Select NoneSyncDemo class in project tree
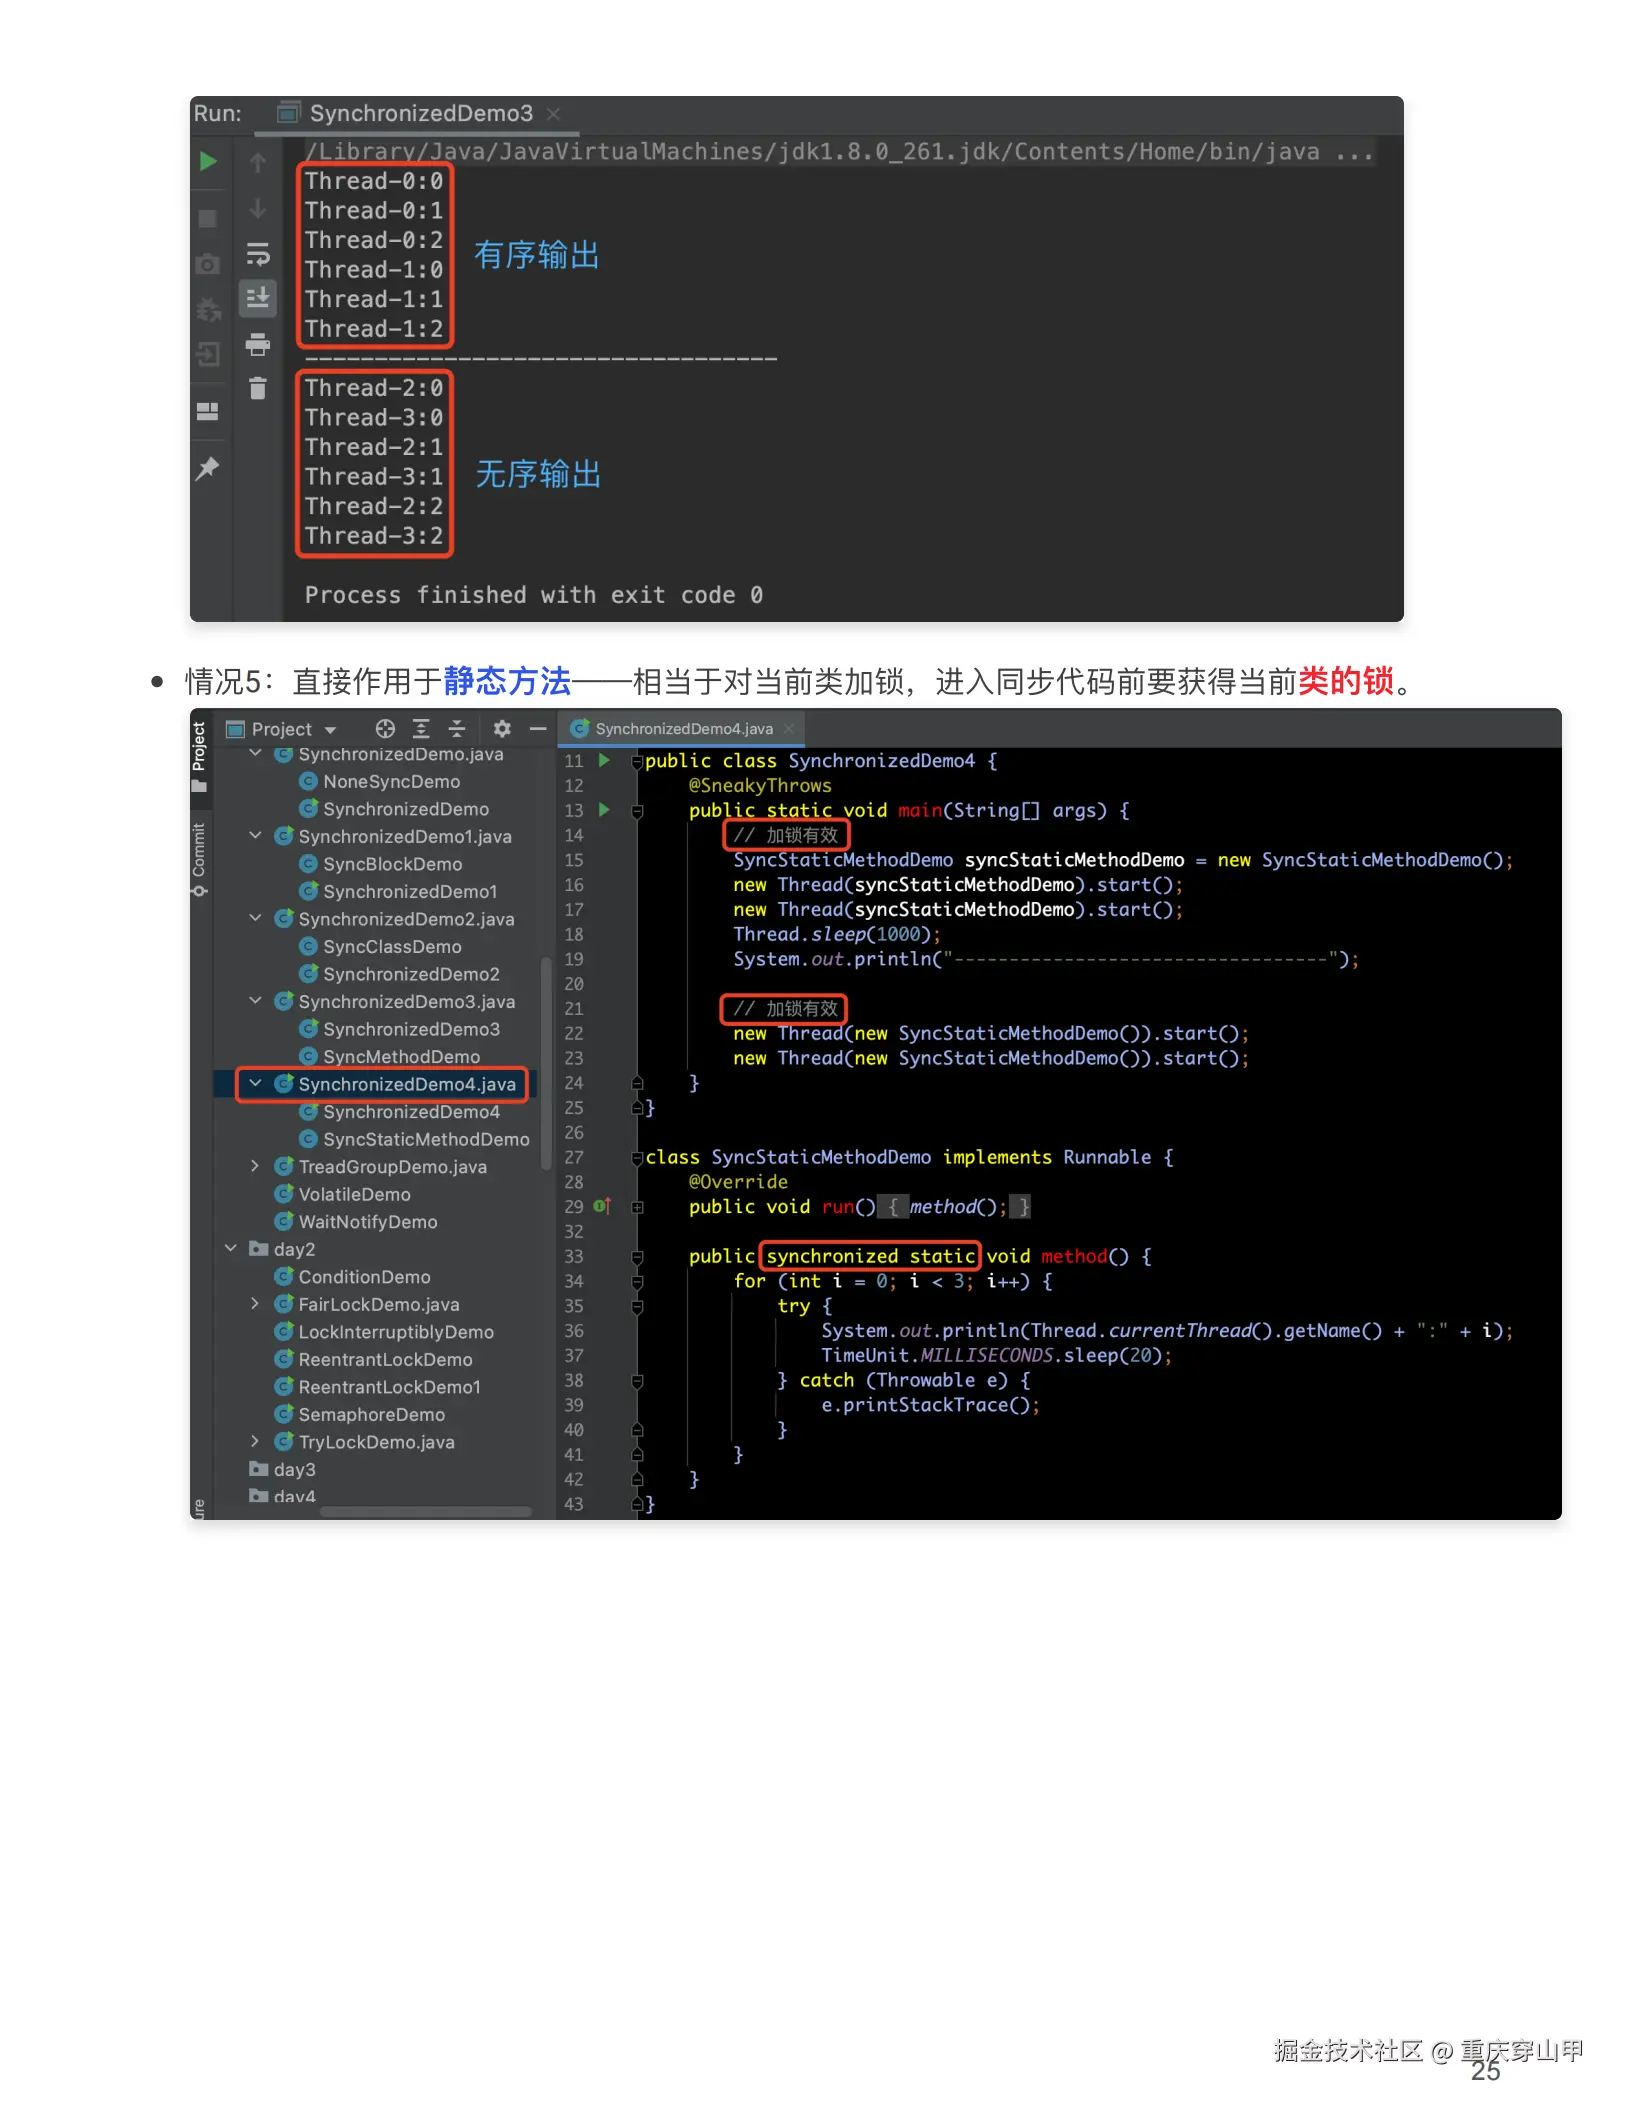The image size is (1632, 2112). pyautogui.click(x=380, y=782)
